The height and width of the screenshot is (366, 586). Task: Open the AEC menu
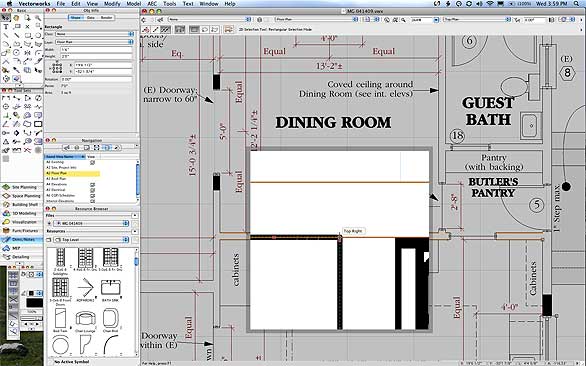(x=152, y=4)
